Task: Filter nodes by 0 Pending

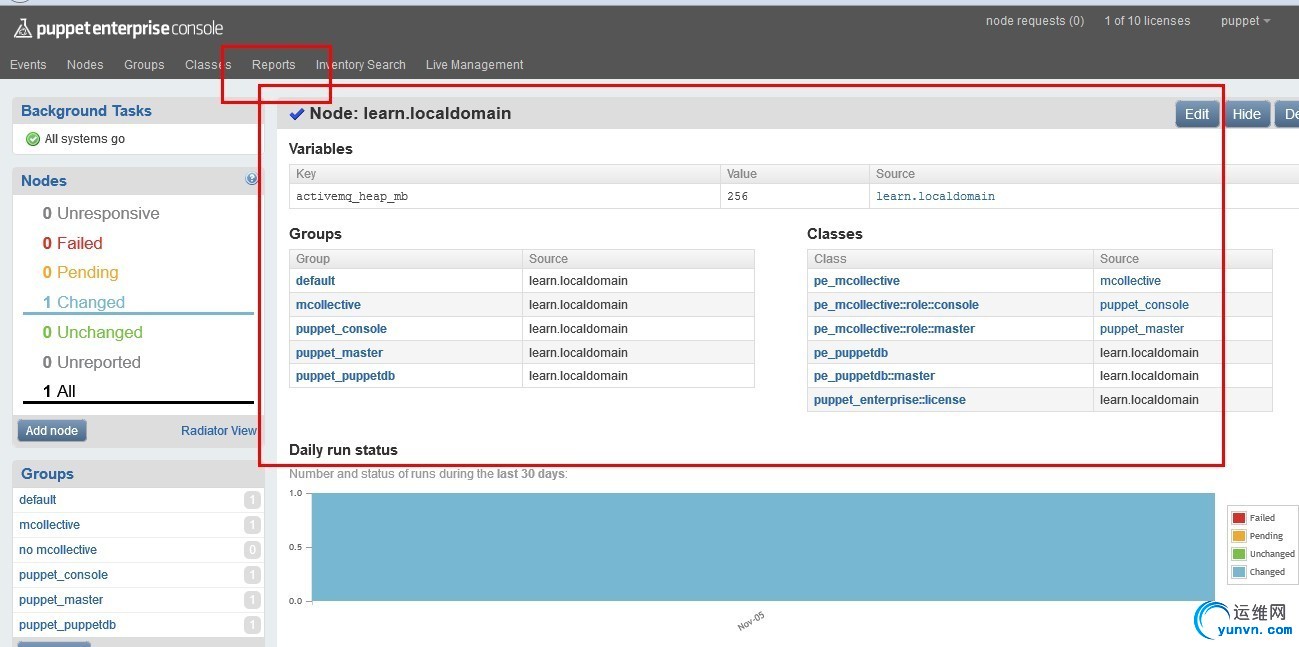Action: (80, 272)
